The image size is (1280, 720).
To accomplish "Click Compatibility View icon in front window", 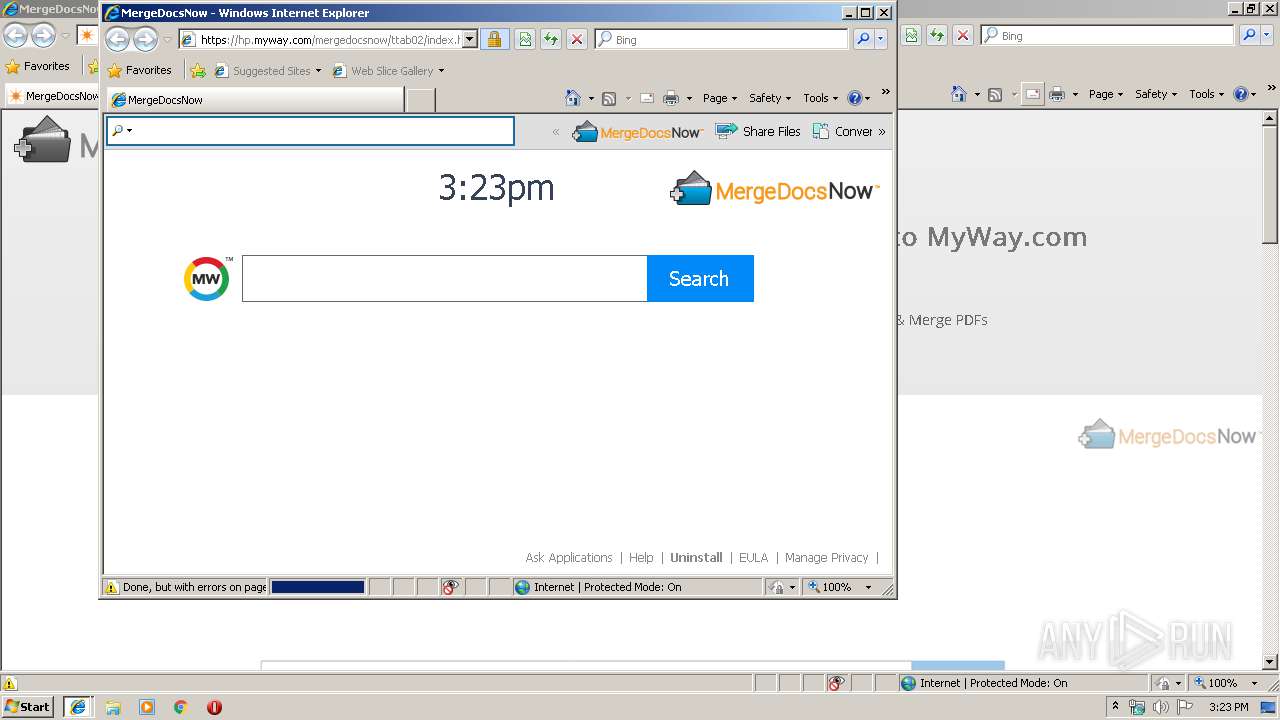I will tap(525, 40).
